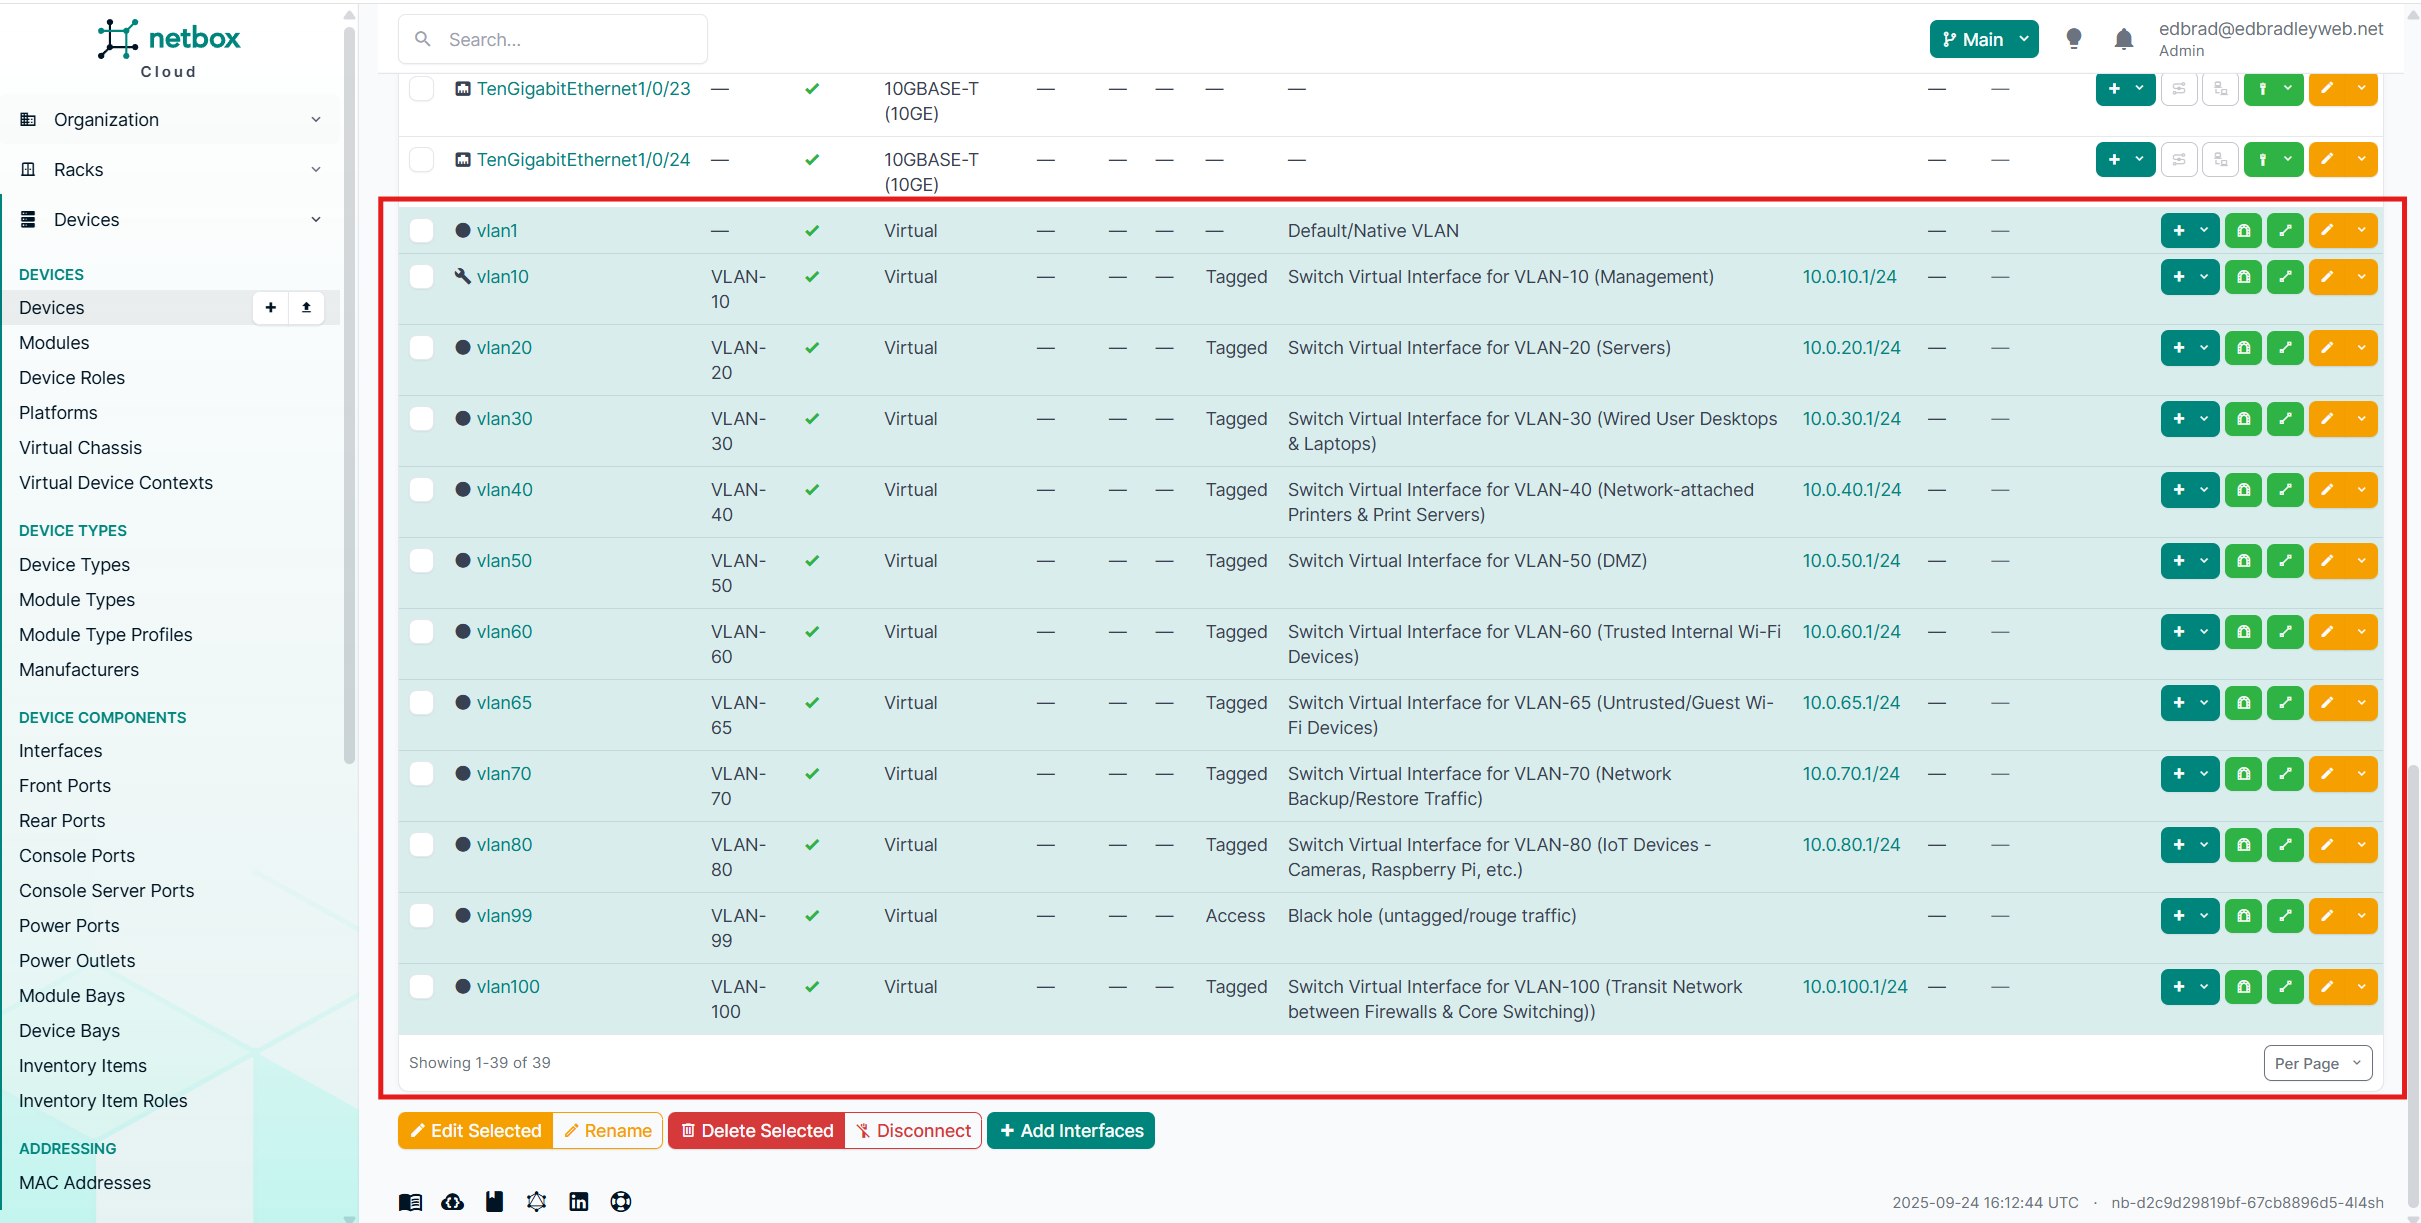Click import upload icon beside Devices
Viewport: 2421px width, 1223px height.
click(x=306, y=308)
